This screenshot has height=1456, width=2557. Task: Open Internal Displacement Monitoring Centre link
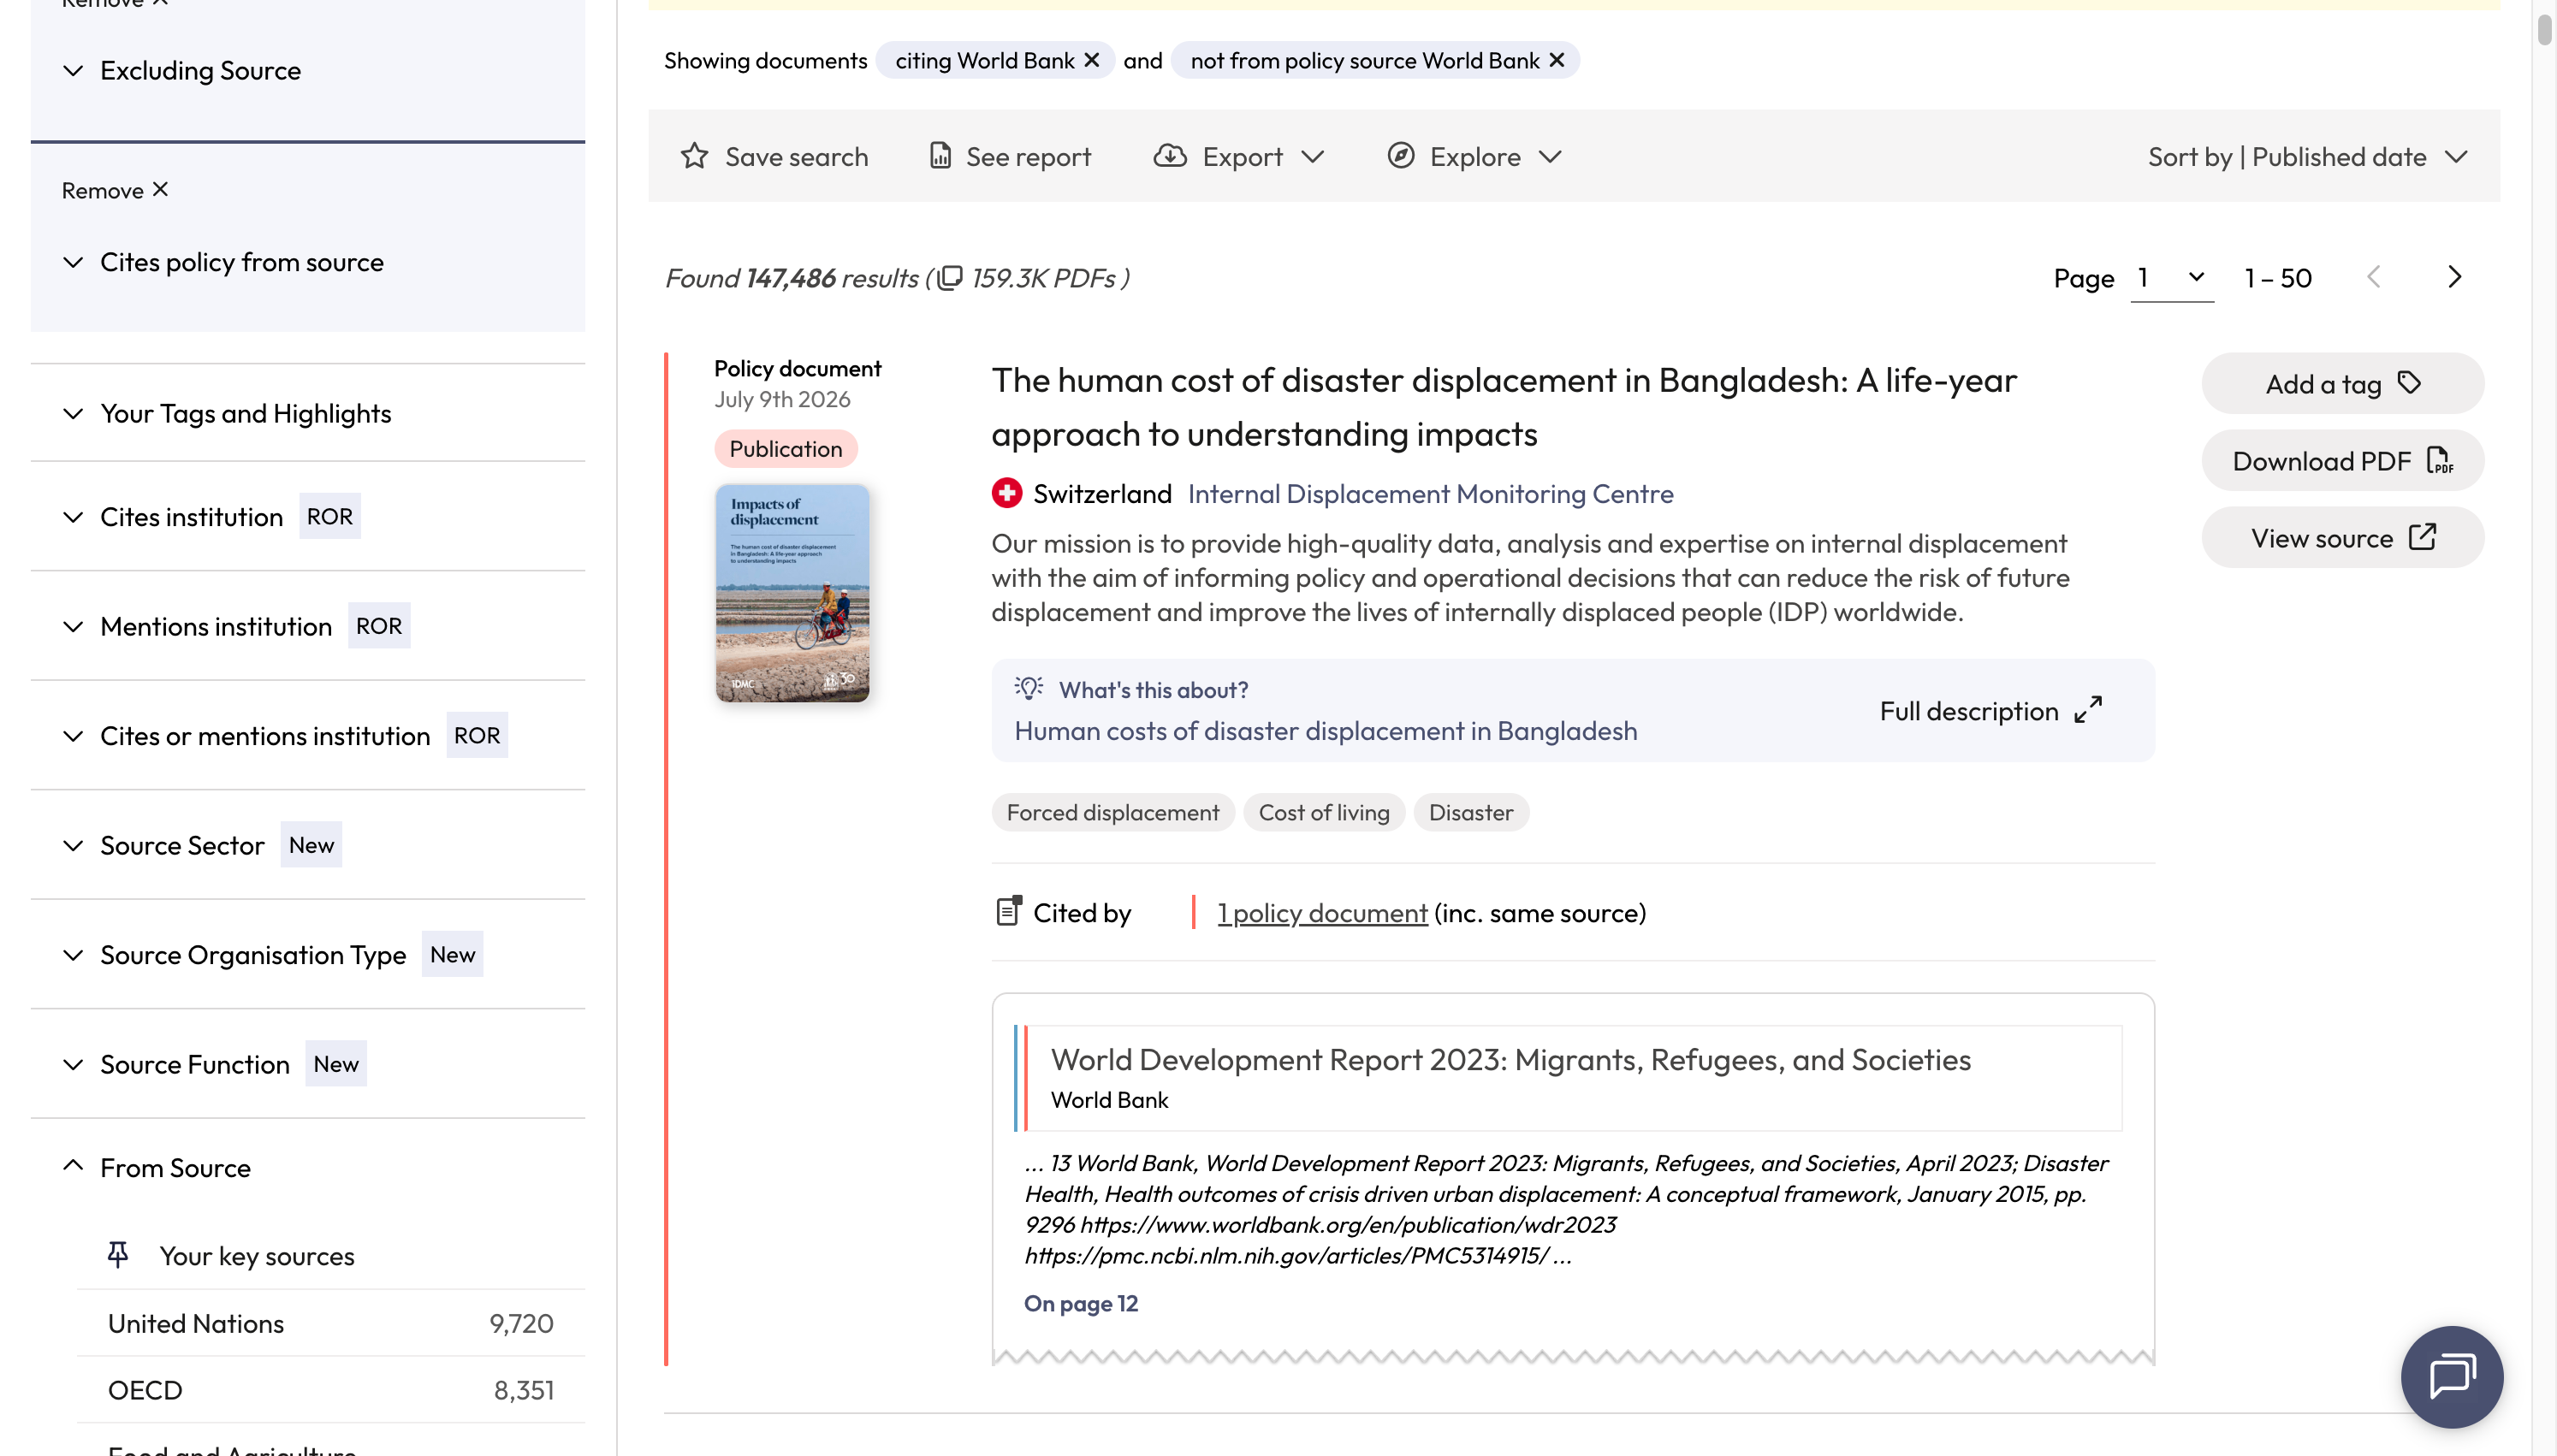1430,494
